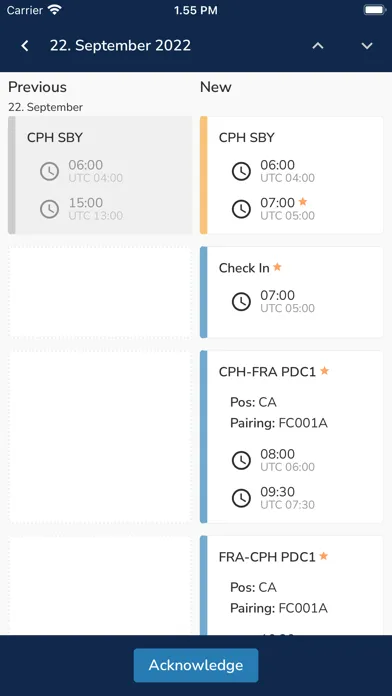
Task: Tap the clock icon beside 07:00 in Check In
Action: point(241,301)
